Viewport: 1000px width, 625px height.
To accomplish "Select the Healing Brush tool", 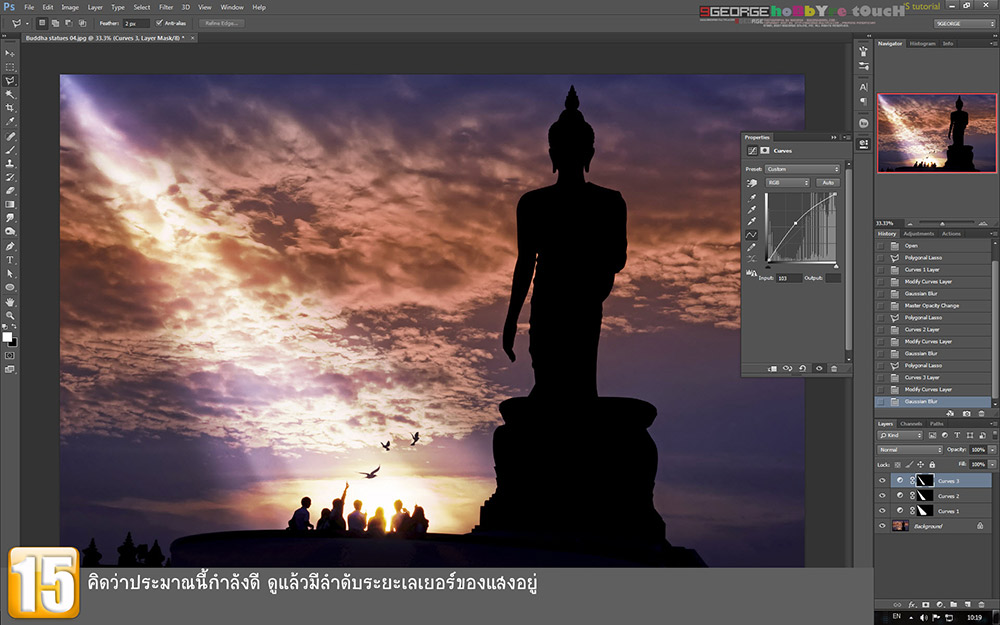I will tap(10, 136).
